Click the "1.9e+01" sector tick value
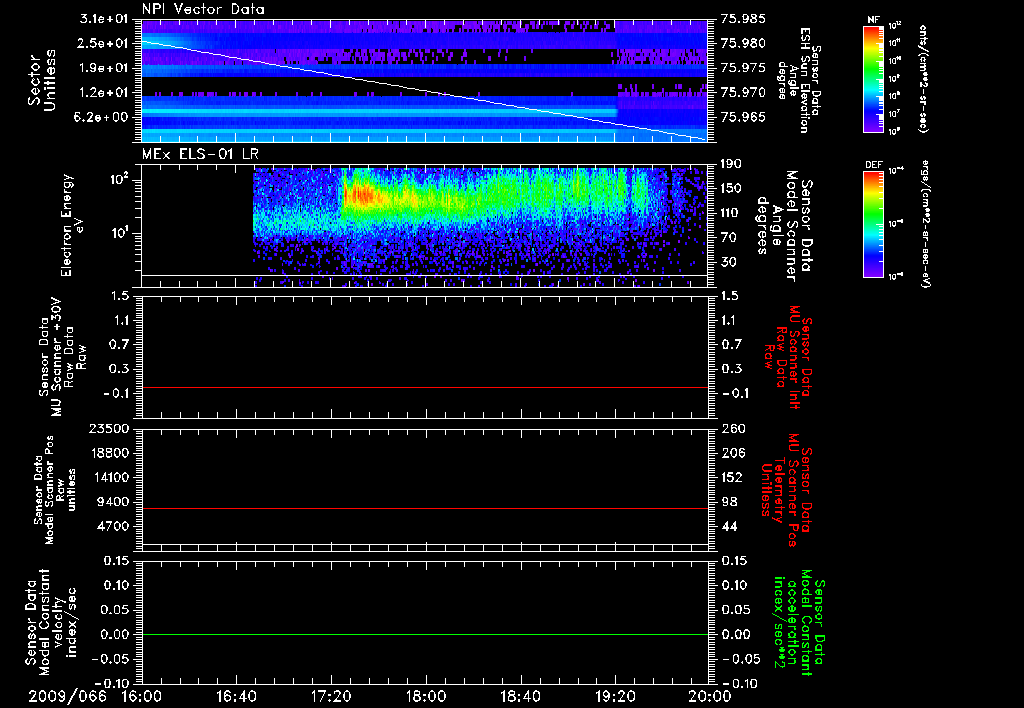Image resolution: width=1024 pixels, height=708 pixels. (x=103, y=68)
